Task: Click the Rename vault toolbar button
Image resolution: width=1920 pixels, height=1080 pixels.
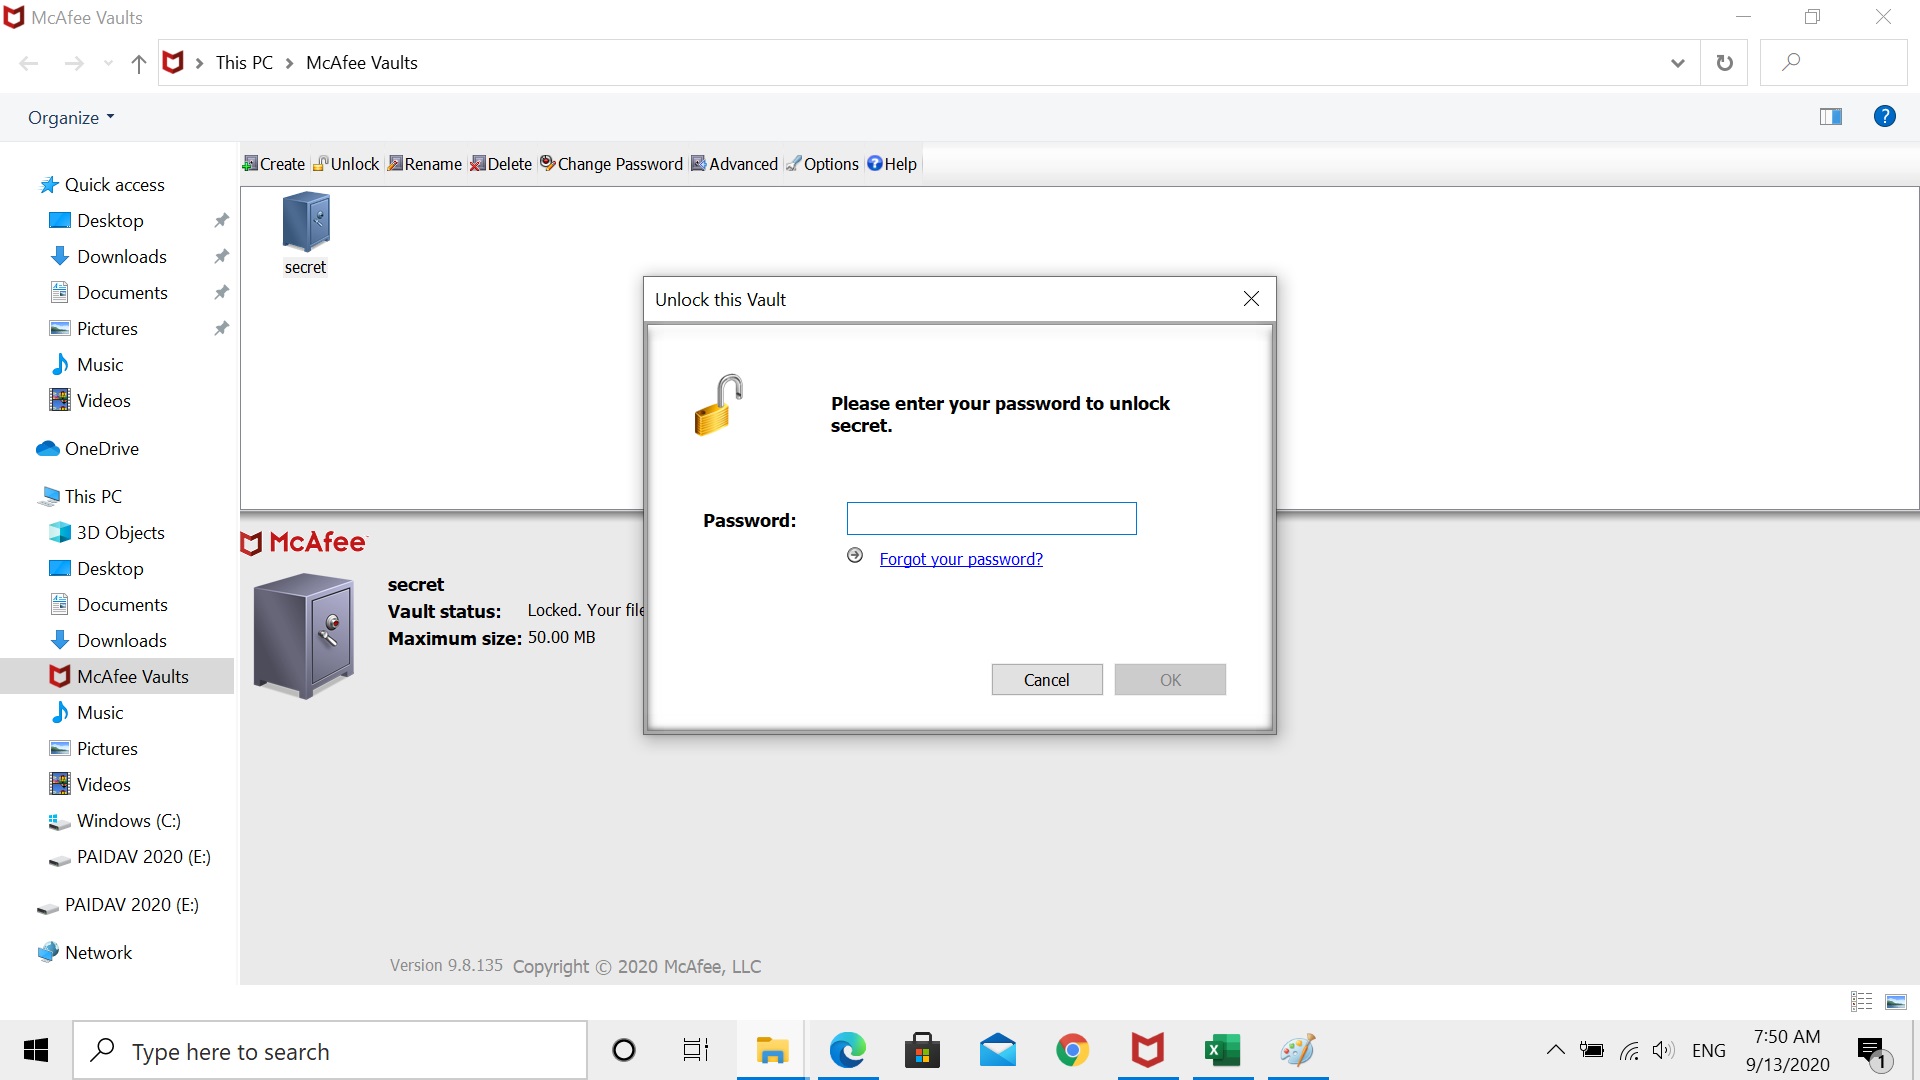Action: coord(425,164)
